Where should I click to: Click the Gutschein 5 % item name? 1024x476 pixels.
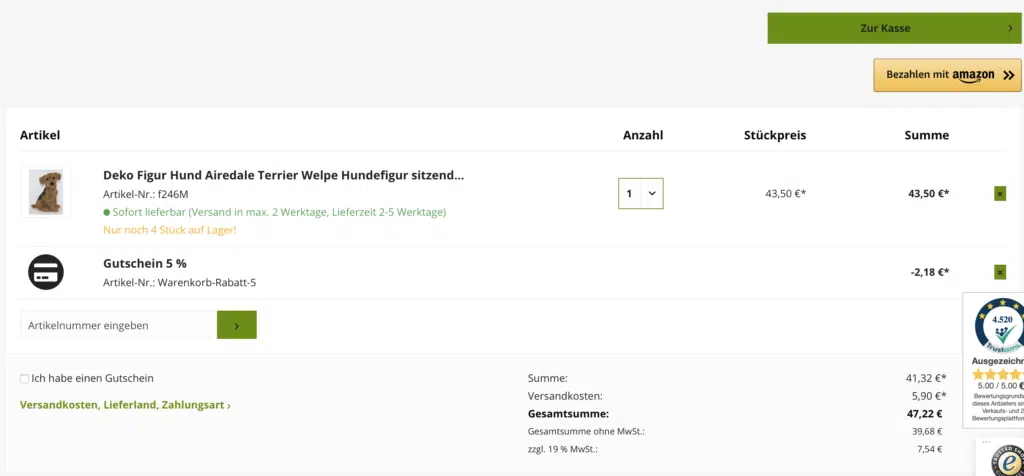click(x=145, y=264)
